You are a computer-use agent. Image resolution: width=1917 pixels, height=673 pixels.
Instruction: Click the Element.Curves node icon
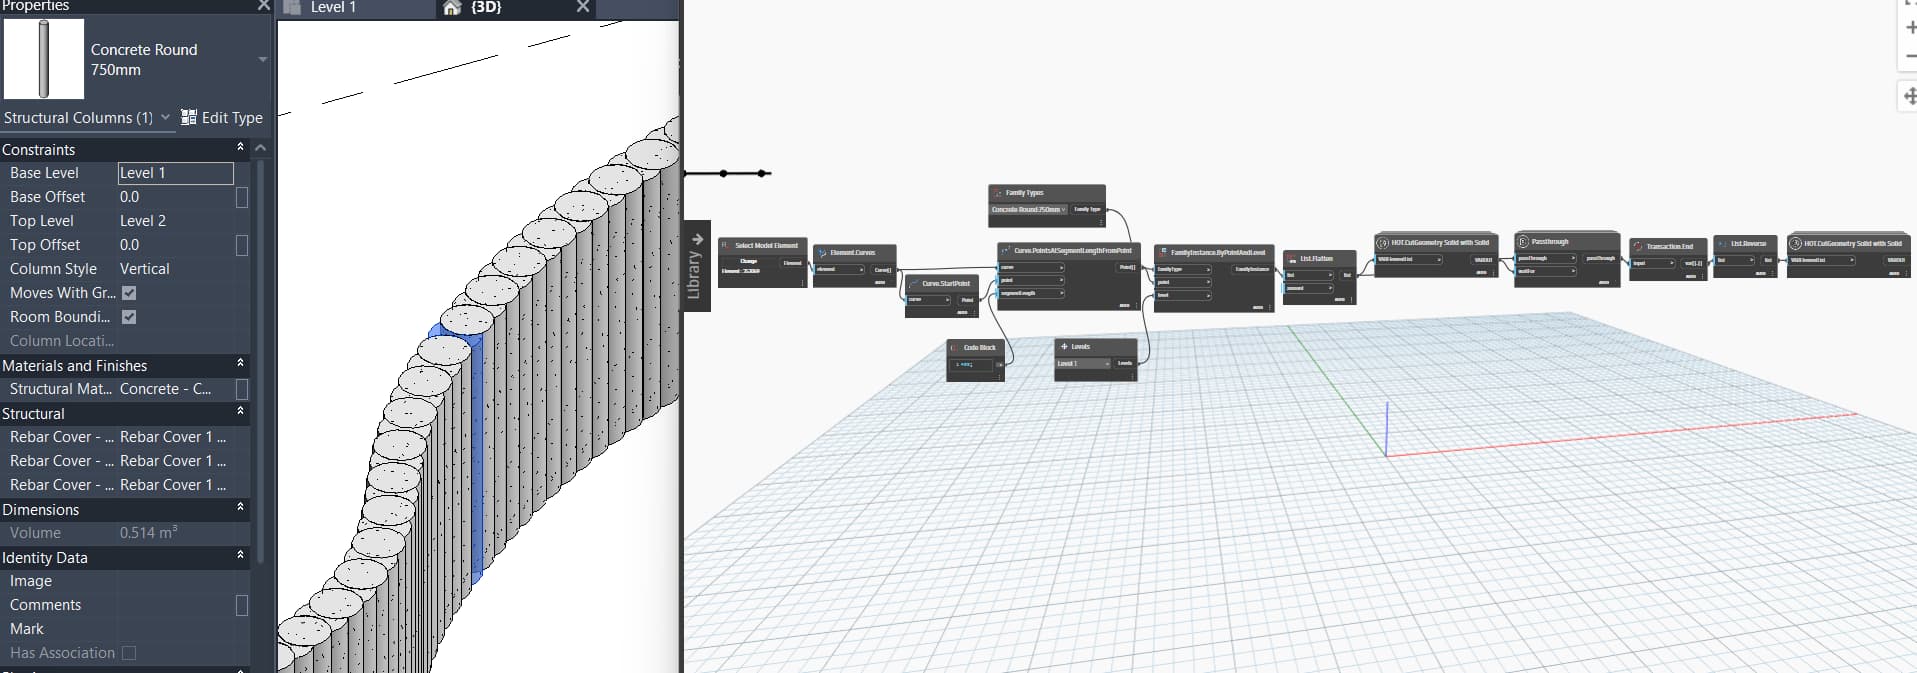[822, 253]
